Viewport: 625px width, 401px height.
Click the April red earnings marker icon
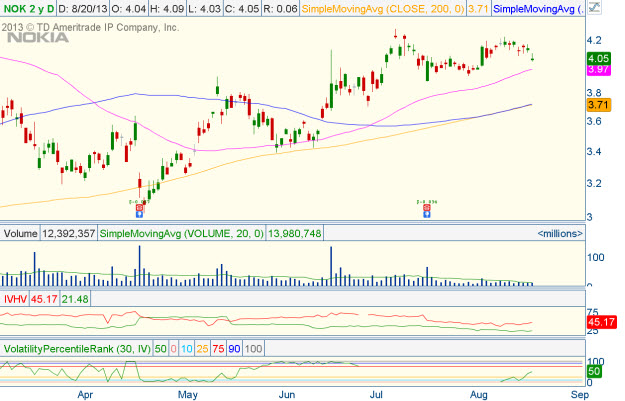pyautogui.click(x=139, y=203)
